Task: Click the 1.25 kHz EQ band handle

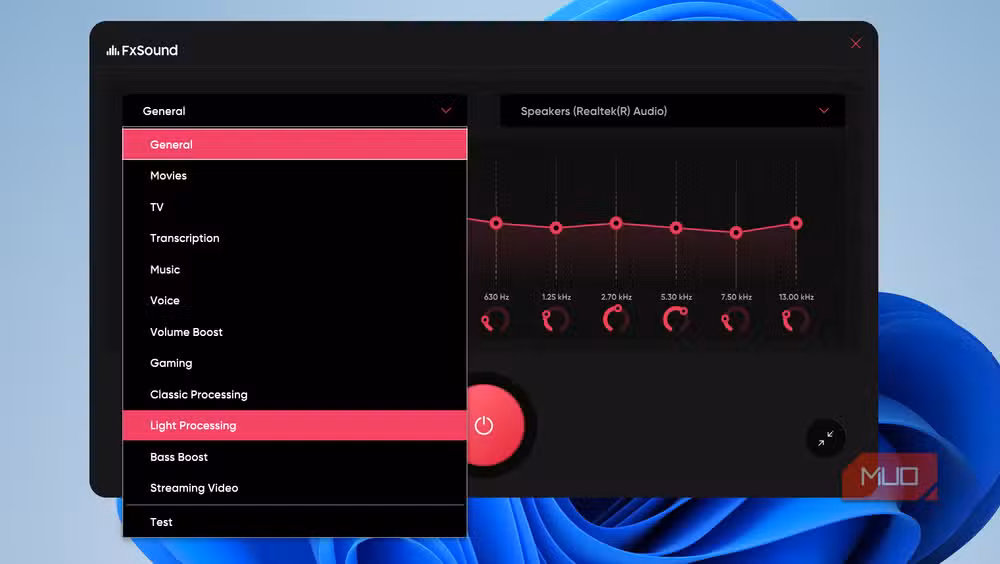Action: (x=556, y=228)
